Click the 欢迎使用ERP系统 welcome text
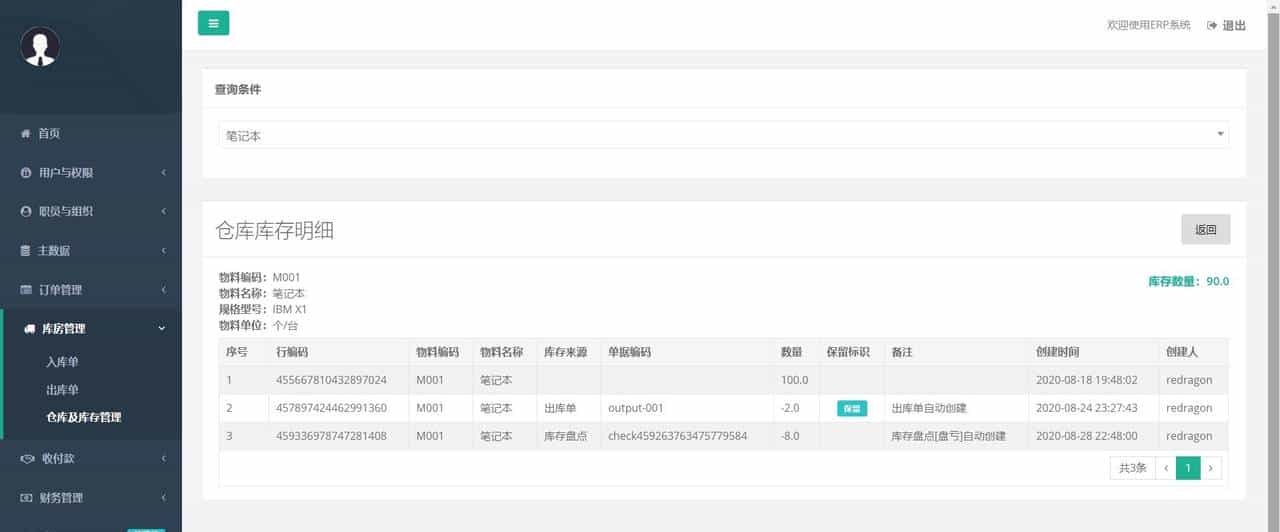This screenshot has width=1280, height=532. click(1149, 25)
